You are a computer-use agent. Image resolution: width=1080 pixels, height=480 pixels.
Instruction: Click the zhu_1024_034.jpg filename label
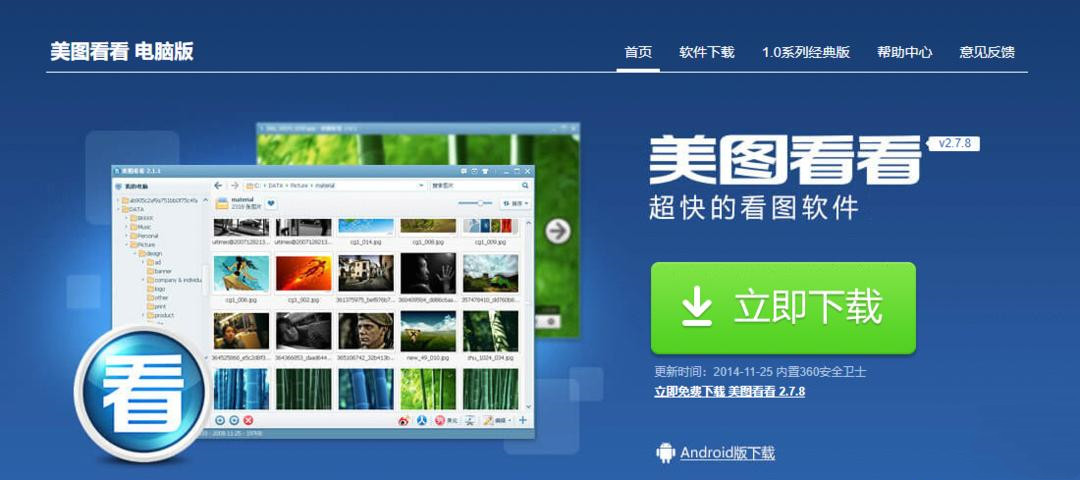(490, 359)
